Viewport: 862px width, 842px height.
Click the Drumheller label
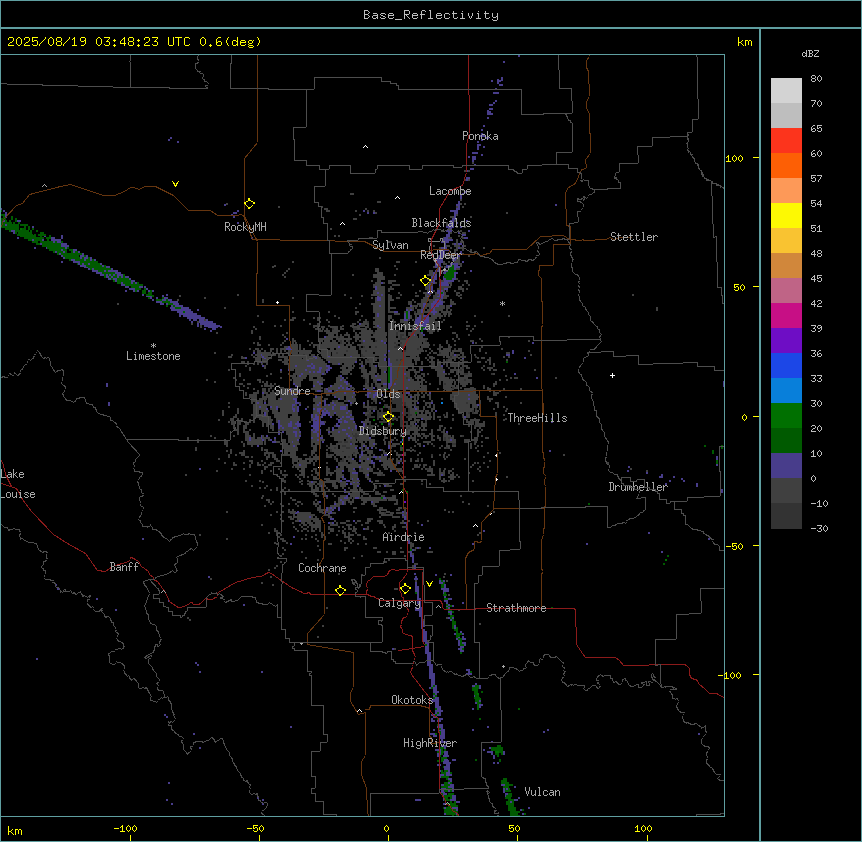tap(638, 487)
